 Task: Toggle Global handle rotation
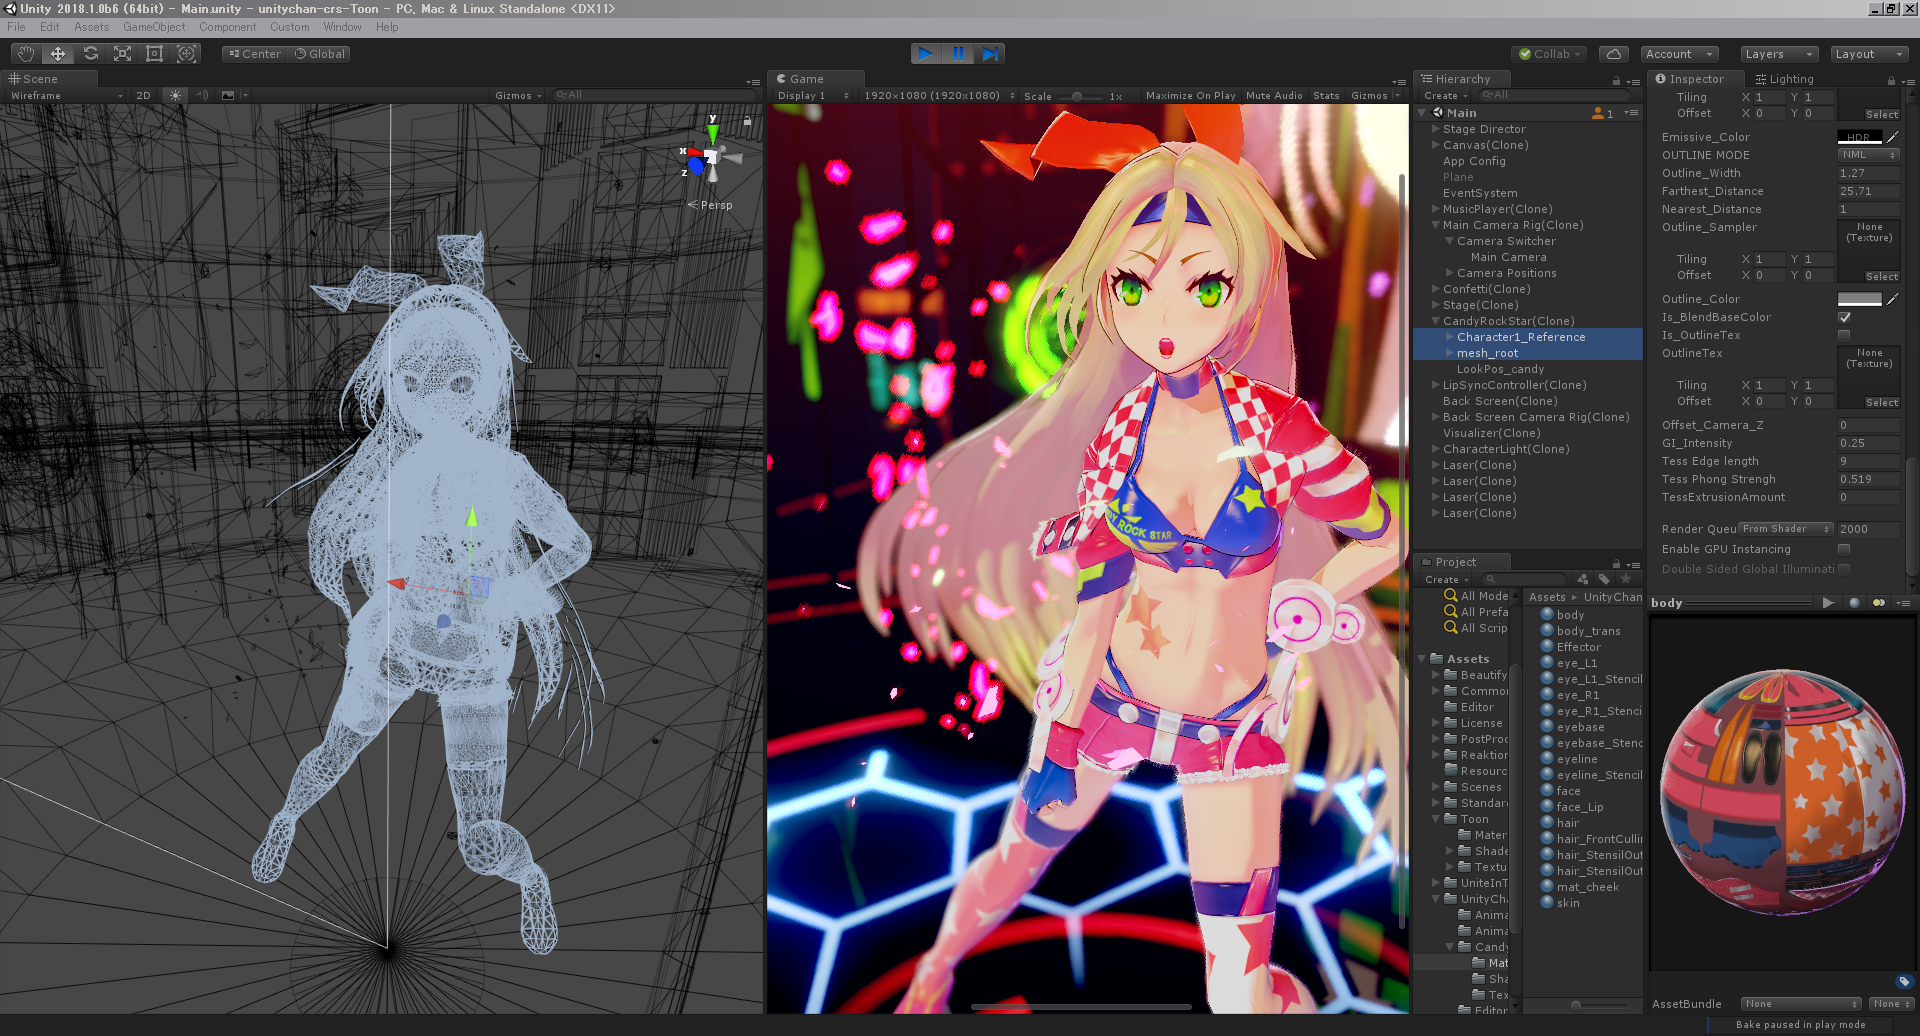coord(319,54)
